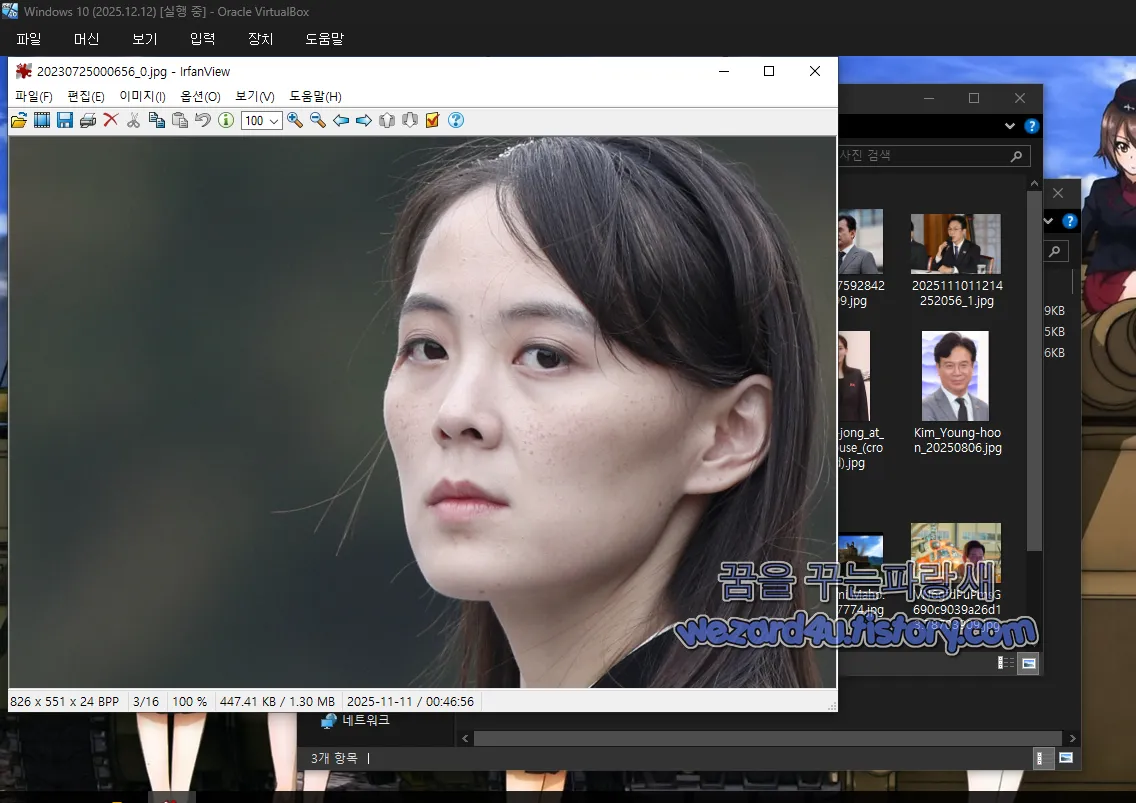Image resolution: width=1136 pixels, height=803 pixels.
Task: Open the VirtualBox 머신 menu
Action: [x=87, y=39]
